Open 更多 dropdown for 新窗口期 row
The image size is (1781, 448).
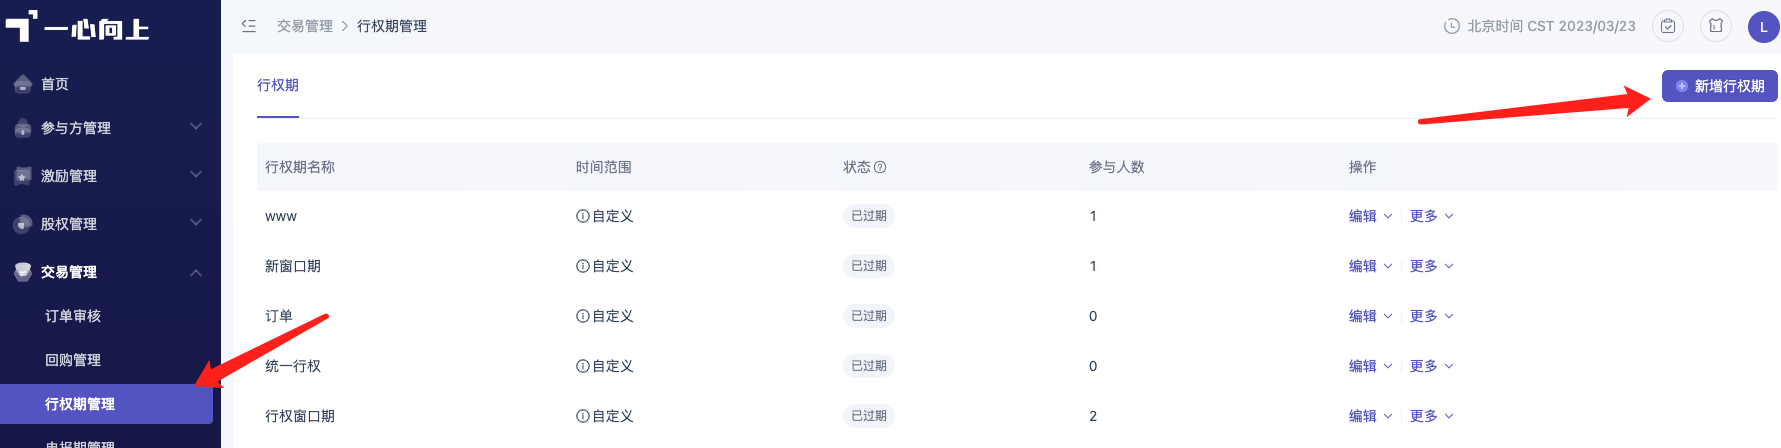tap(1431, 266)
